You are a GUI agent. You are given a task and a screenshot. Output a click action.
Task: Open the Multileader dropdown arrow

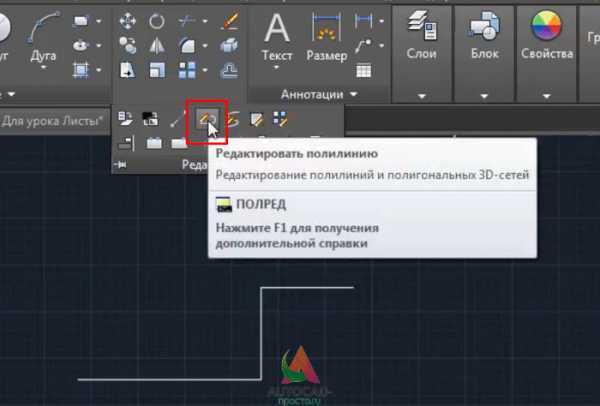pos(382,46)
